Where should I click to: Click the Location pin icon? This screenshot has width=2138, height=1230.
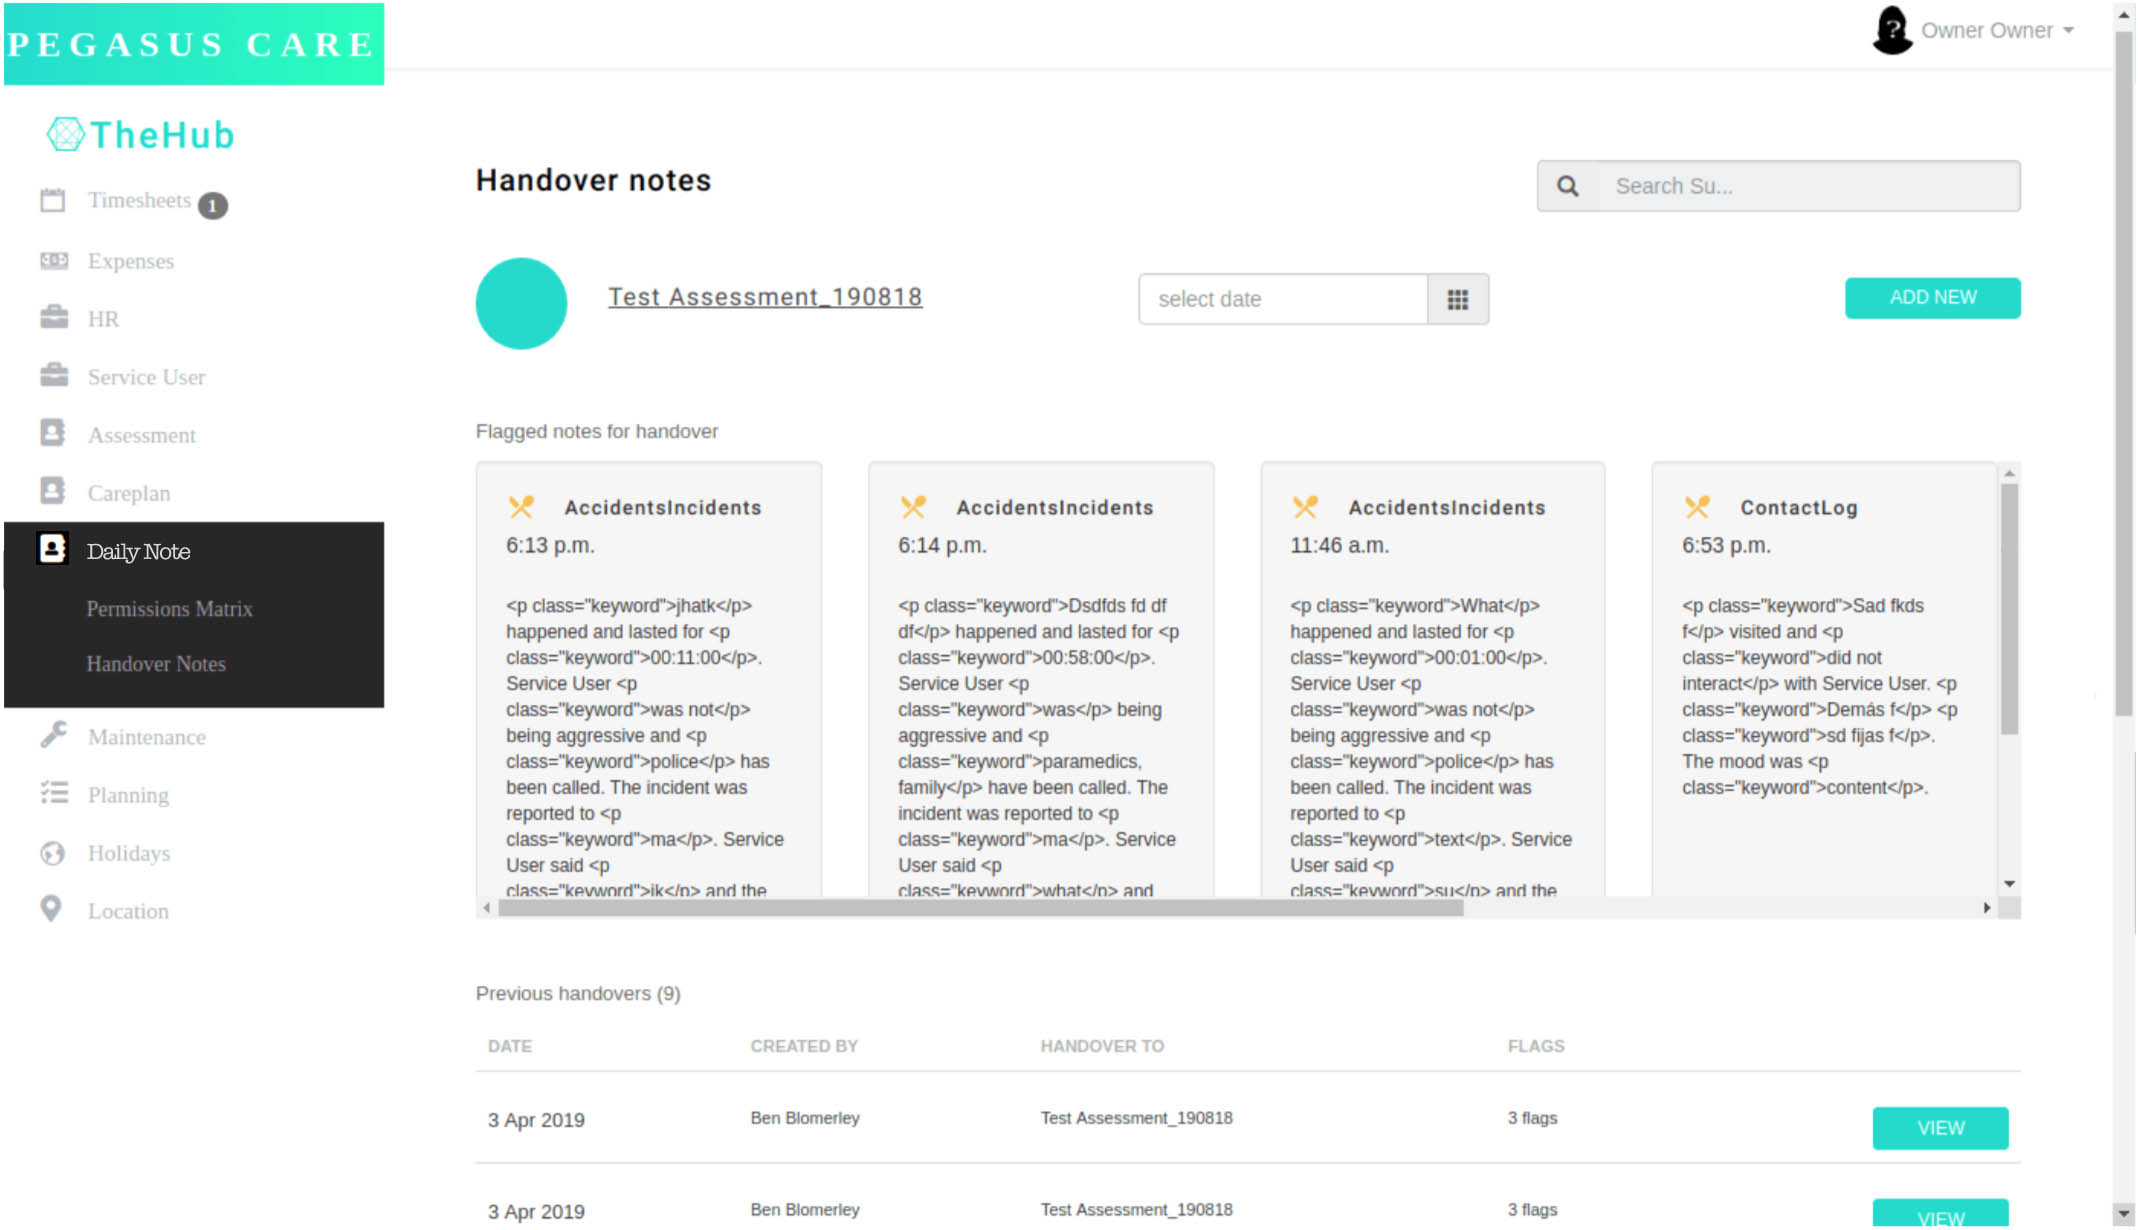pyautogui.click(x=51, y=909)
